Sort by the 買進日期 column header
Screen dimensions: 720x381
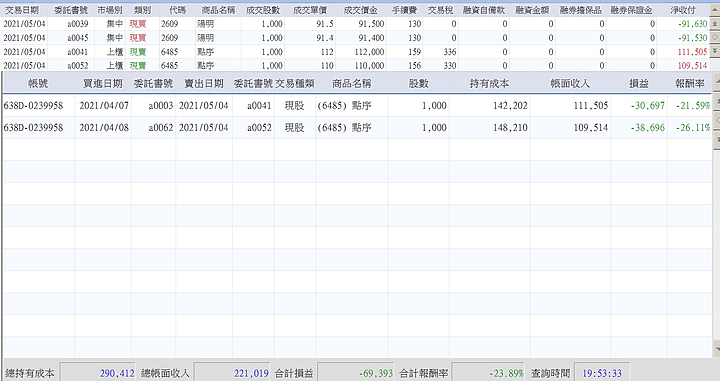tap(103, 84)
